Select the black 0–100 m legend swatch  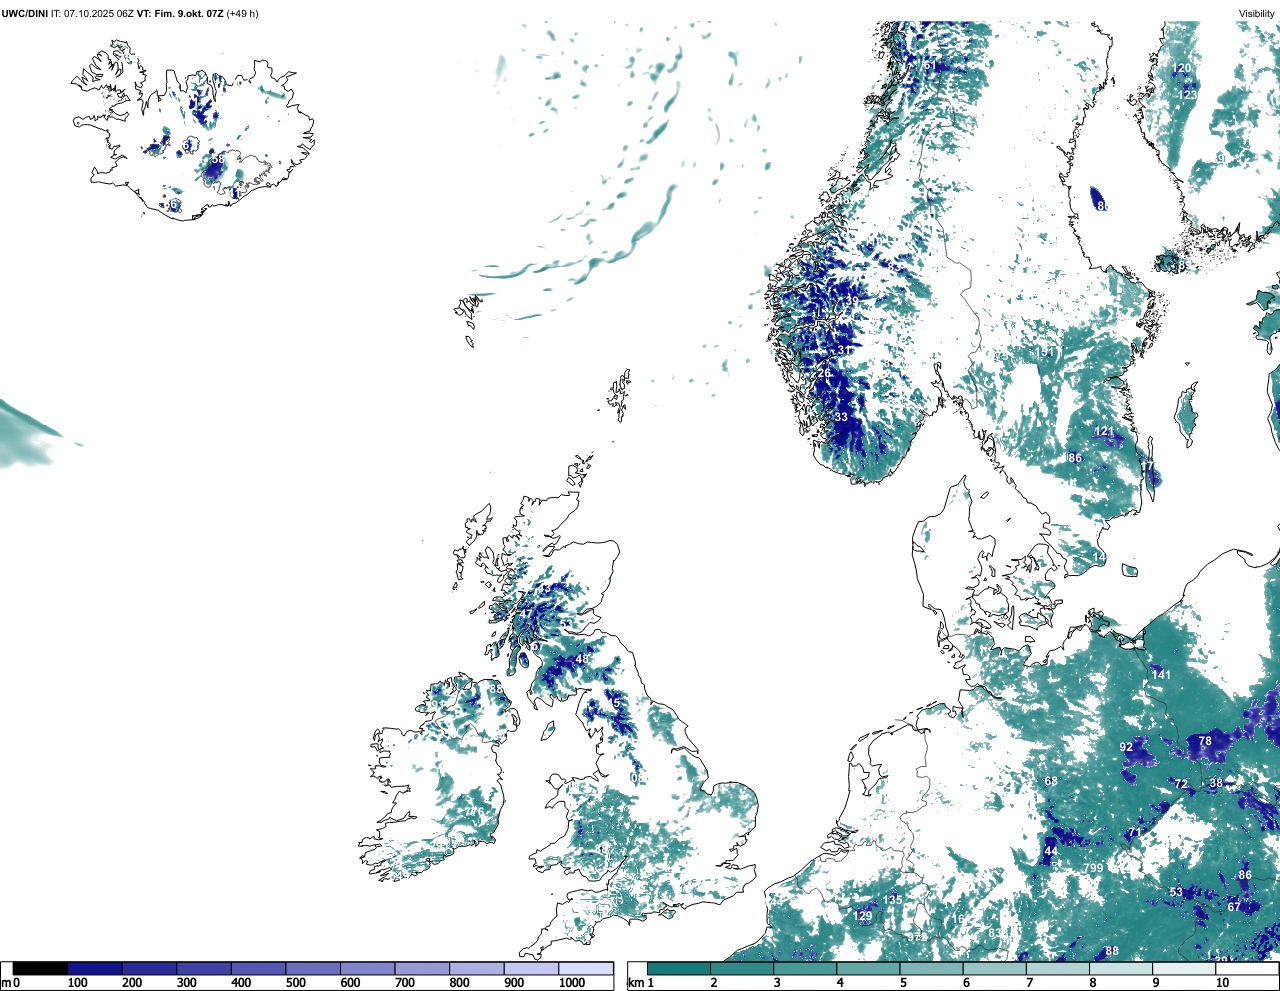pos(41,968)
